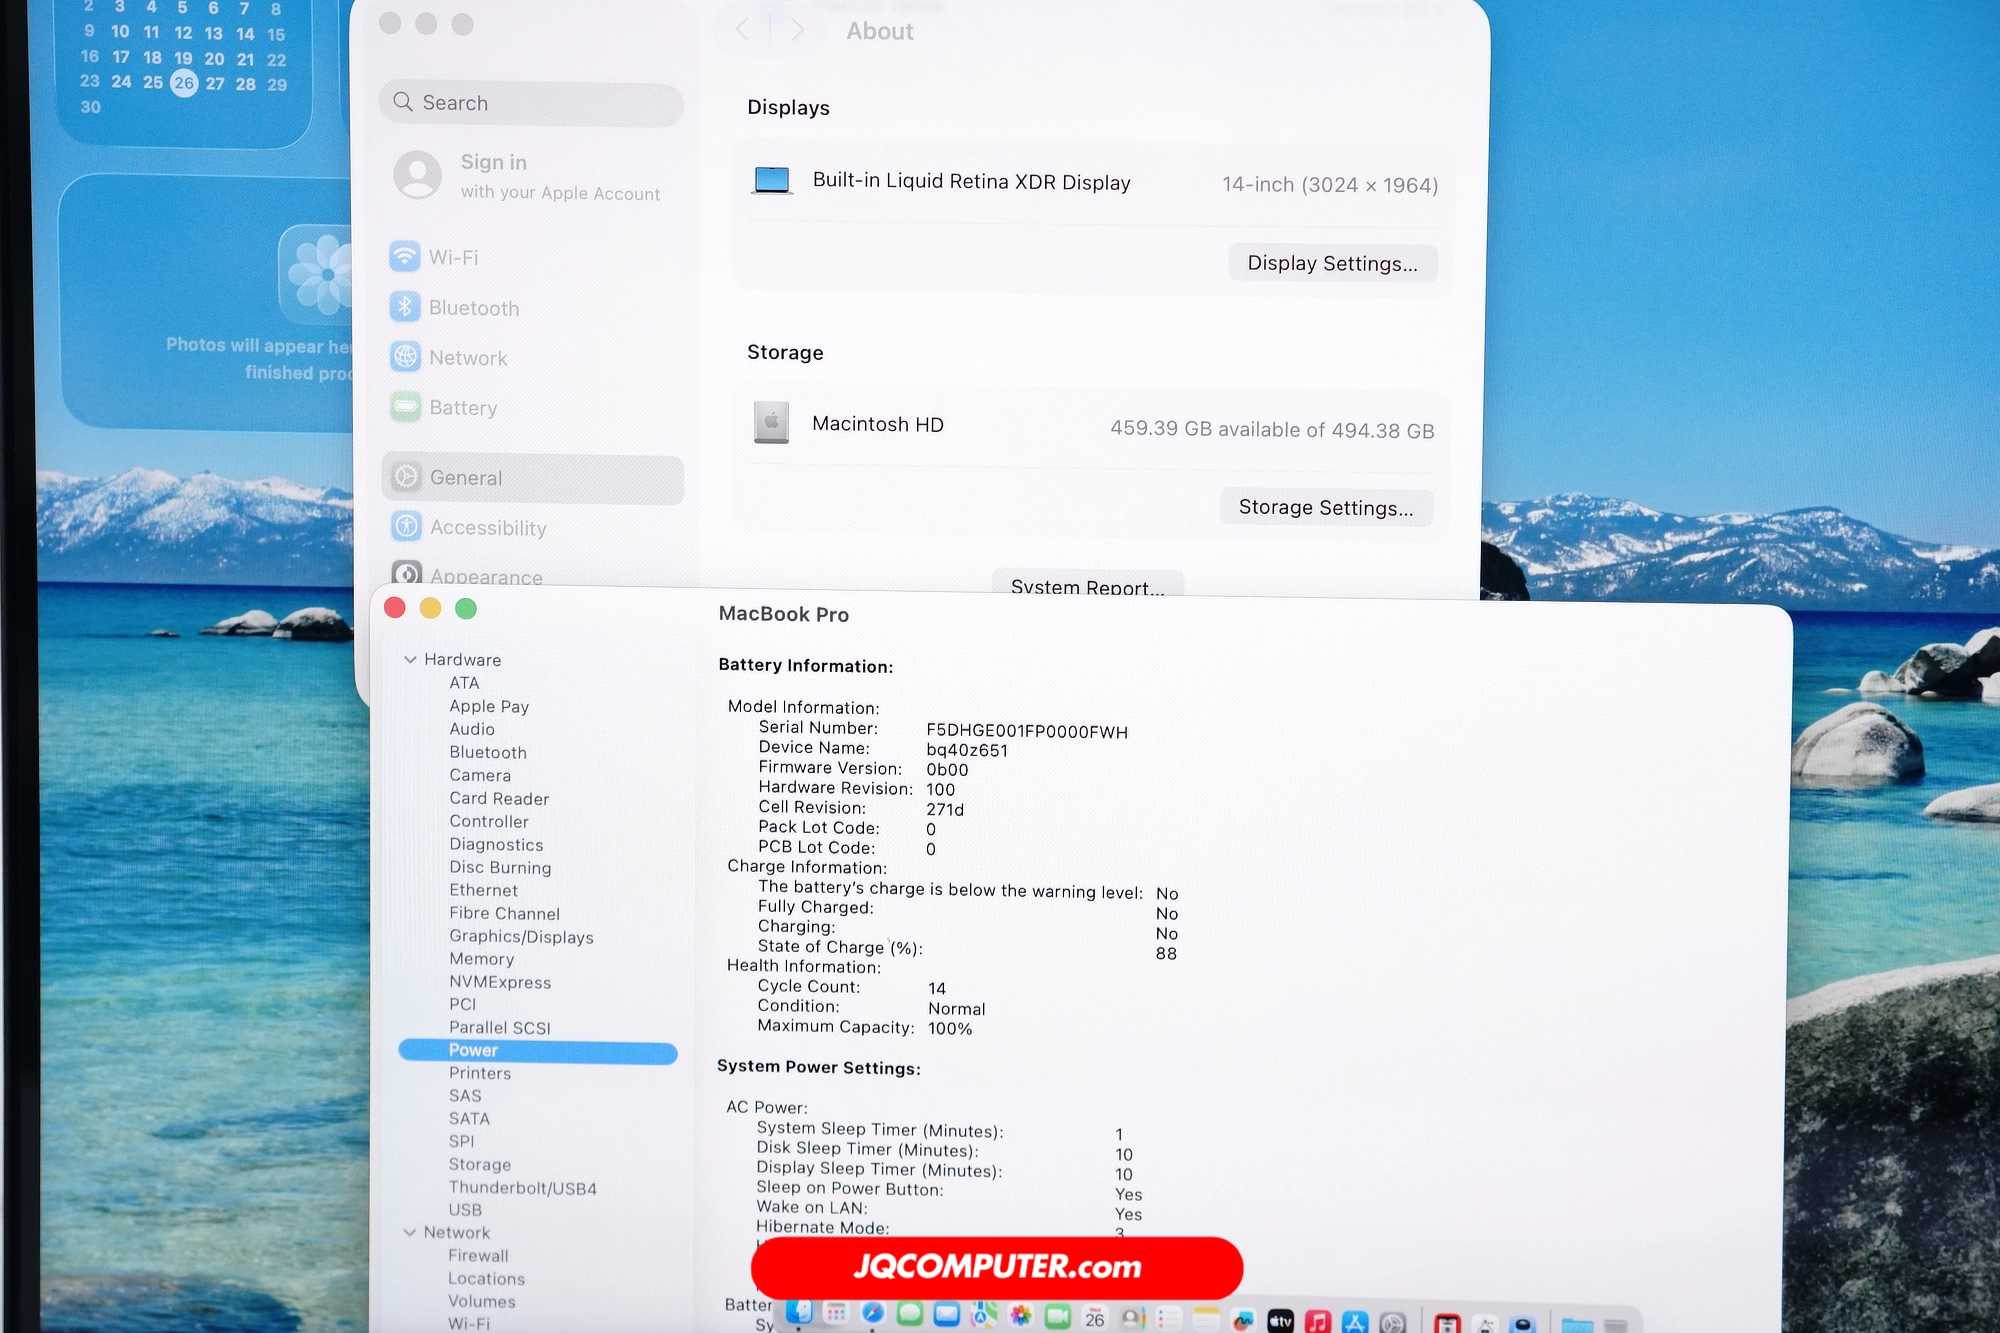Open Safari from the dock
Image resolution: width=2000 pixels, height=1333 pixels.
coord(873,1312)
